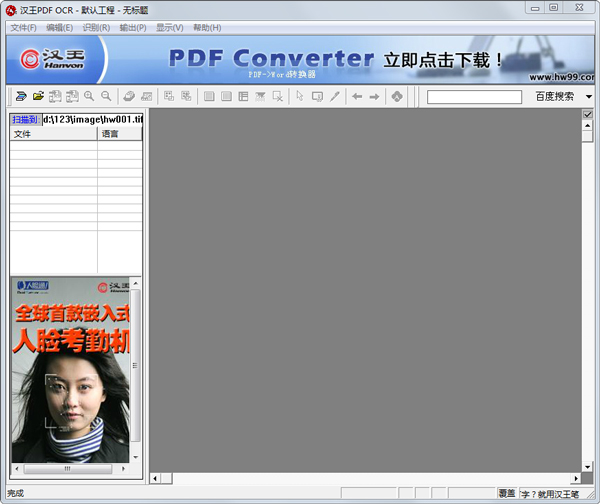Click the Hanvon logo in banner
Viewport: 600px width, 504px height.
tap(52, 59)
